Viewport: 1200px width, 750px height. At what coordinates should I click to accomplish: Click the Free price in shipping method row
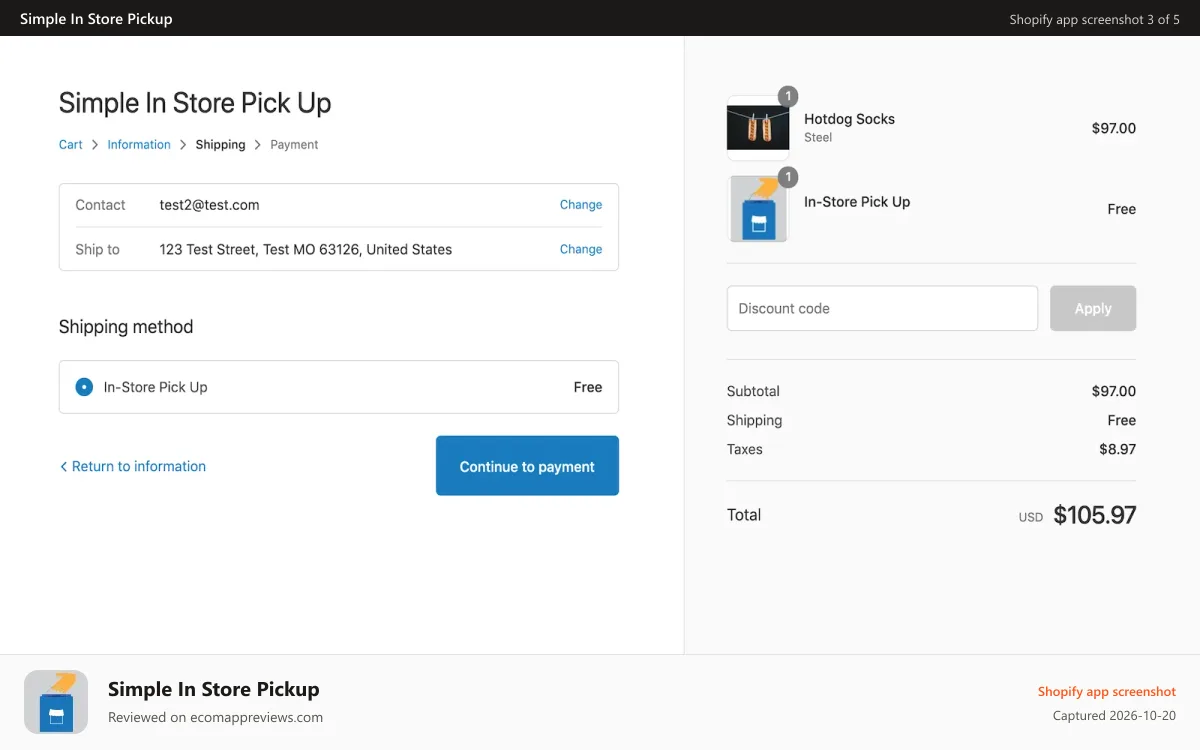click(x=588, y=387)
